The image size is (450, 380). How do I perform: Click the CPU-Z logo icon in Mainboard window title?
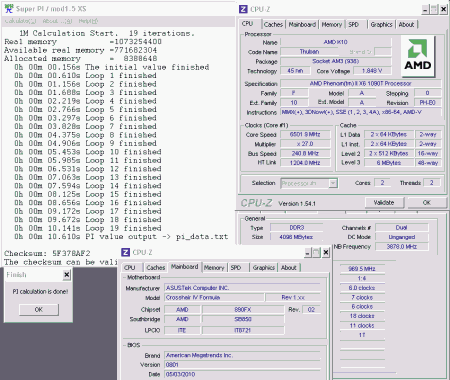tap(125, 252)
